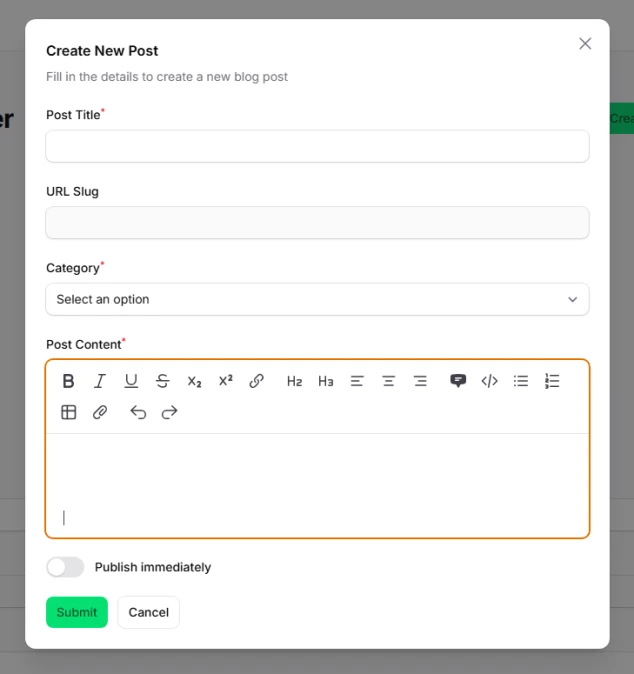Align text right
The height and width of the screenshot is (674, 634).
[420, 381]
